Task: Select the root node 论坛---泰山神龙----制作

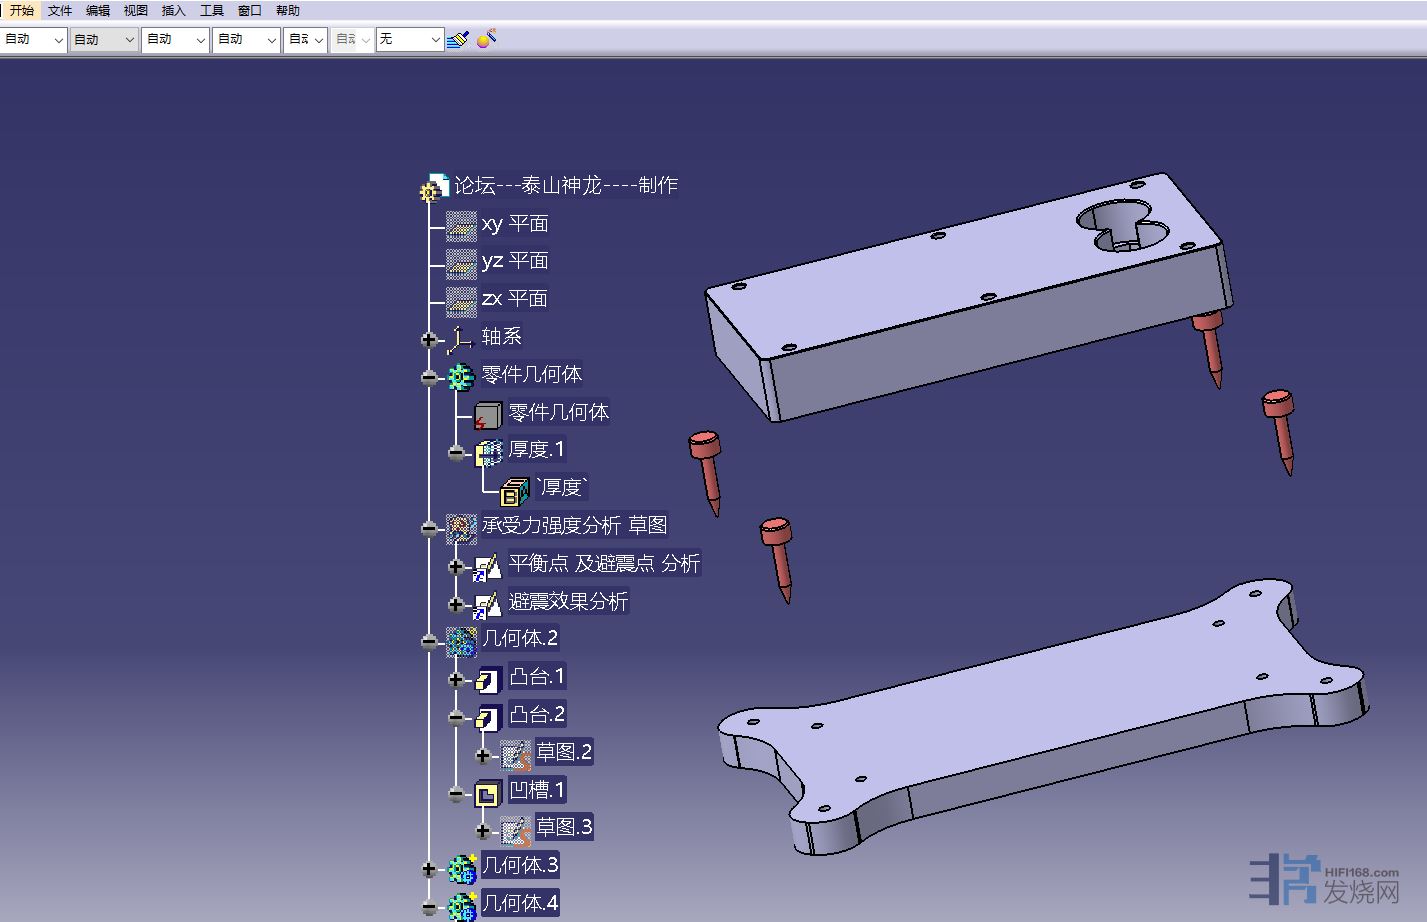Action: tap(566, 185)
